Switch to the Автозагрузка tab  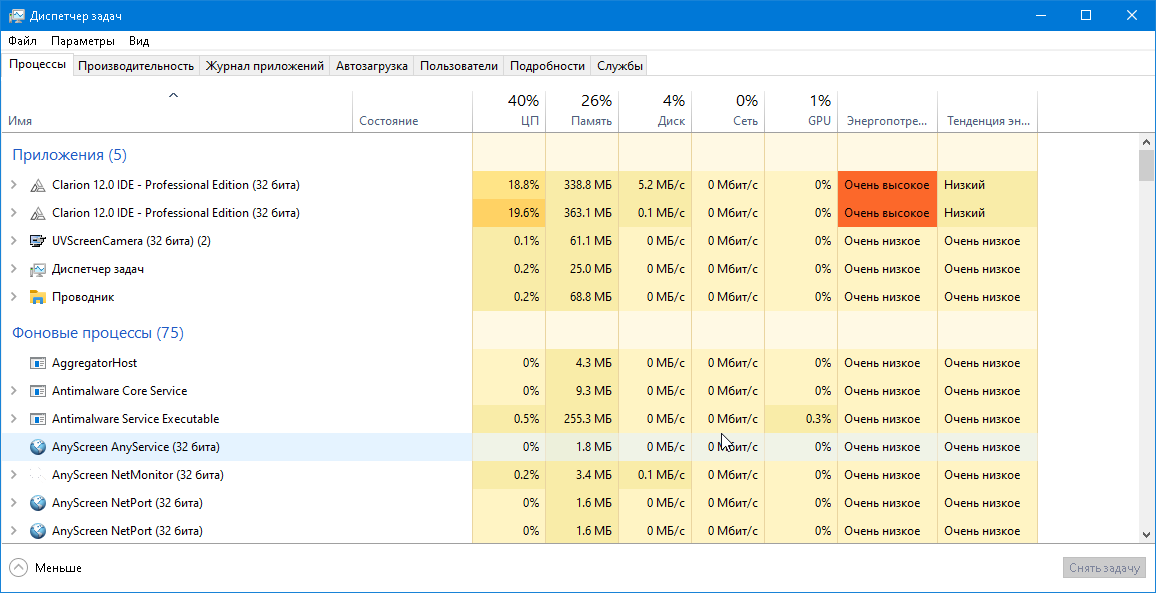pos(371,66)
